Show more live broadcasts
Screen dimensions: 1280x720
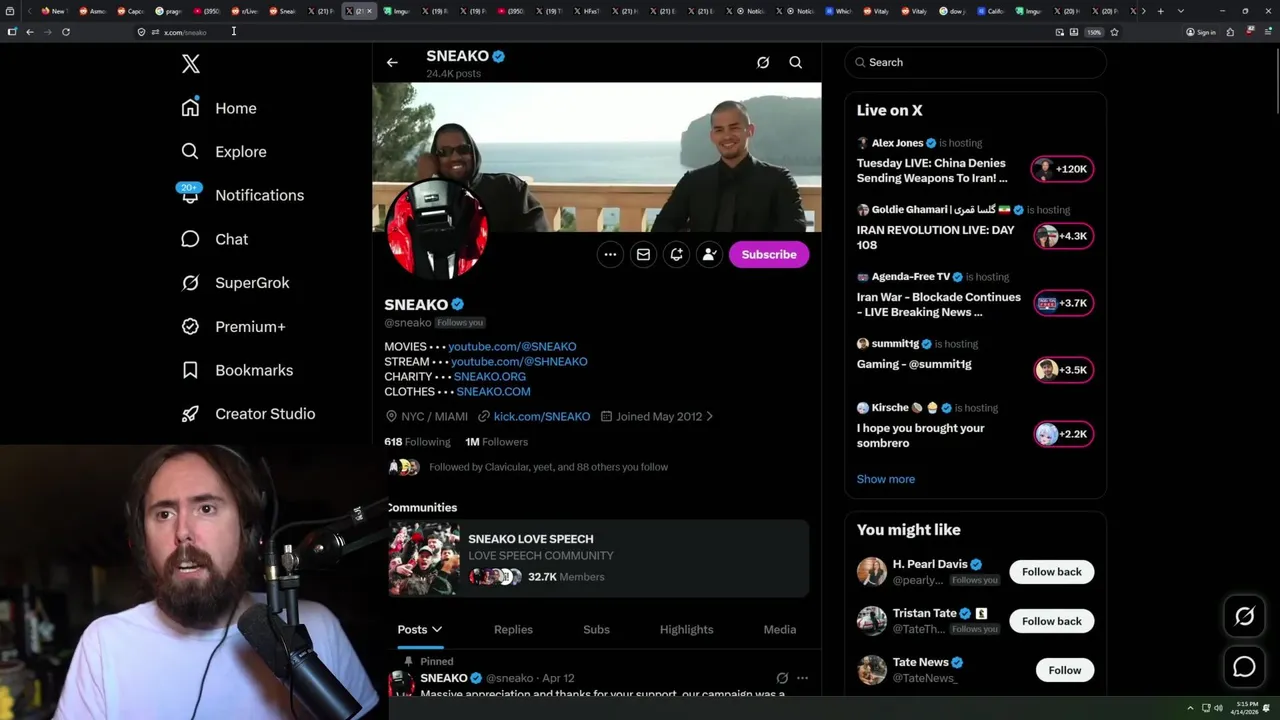[885, 479]
